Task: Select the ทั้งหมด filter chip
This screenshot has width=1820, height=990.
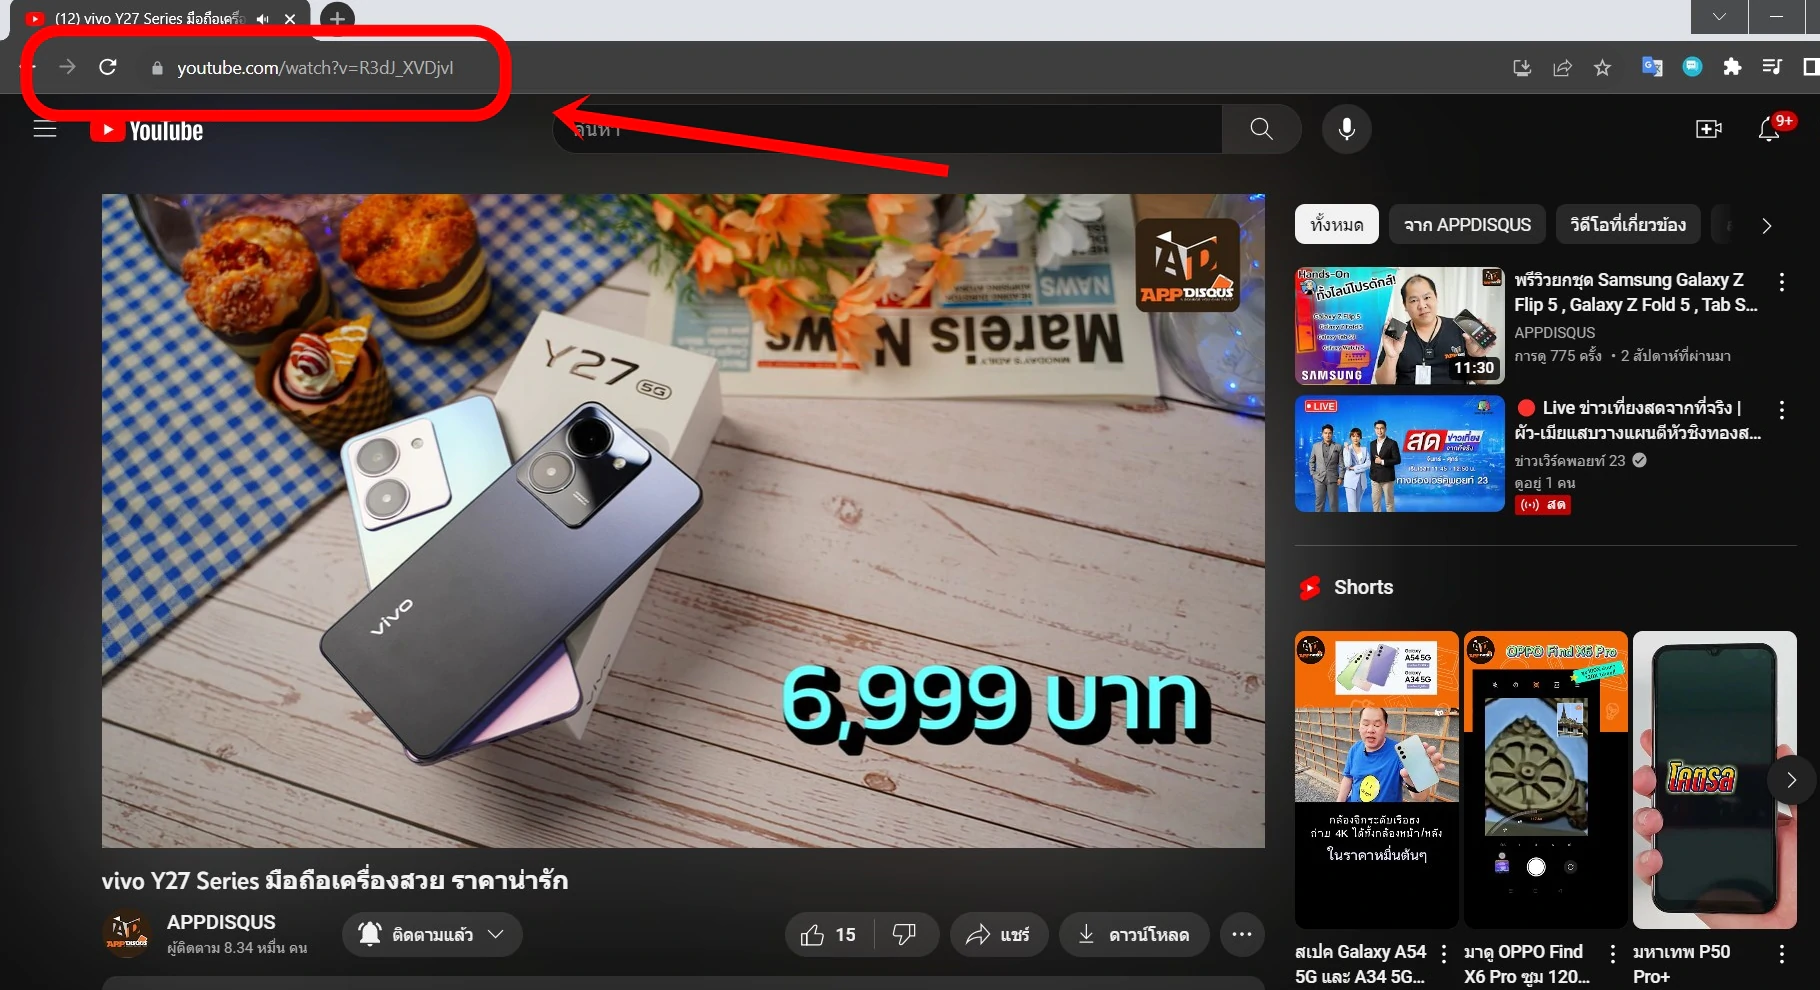Action: 1337,225
